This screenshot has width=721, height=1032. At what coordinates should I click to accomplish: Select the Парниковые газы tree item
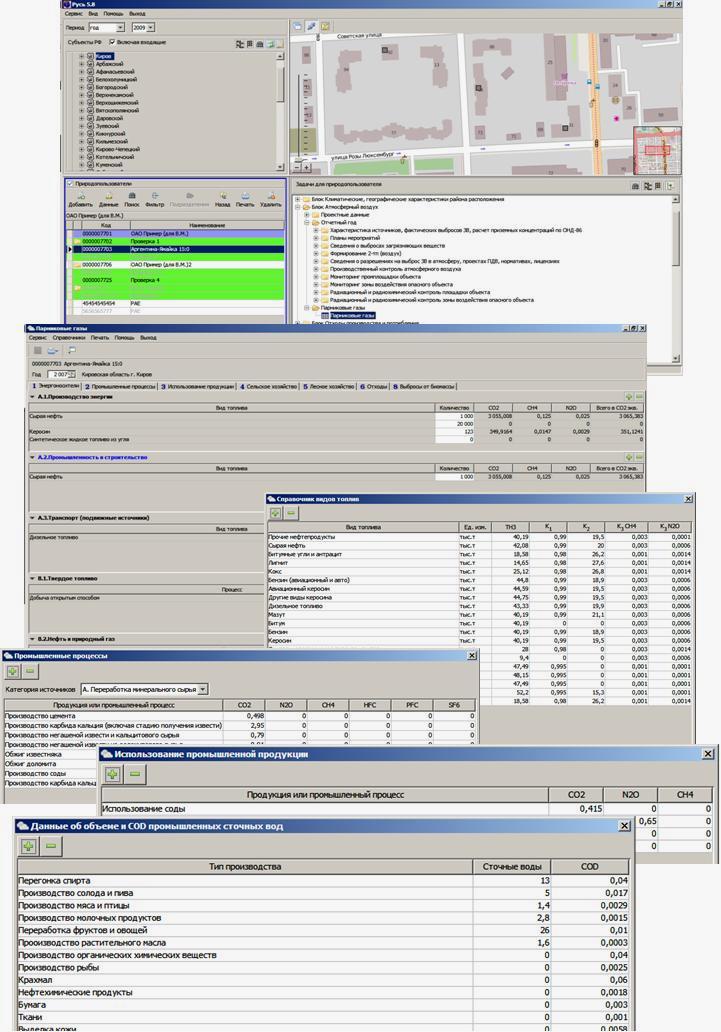(x=353, y=315)
